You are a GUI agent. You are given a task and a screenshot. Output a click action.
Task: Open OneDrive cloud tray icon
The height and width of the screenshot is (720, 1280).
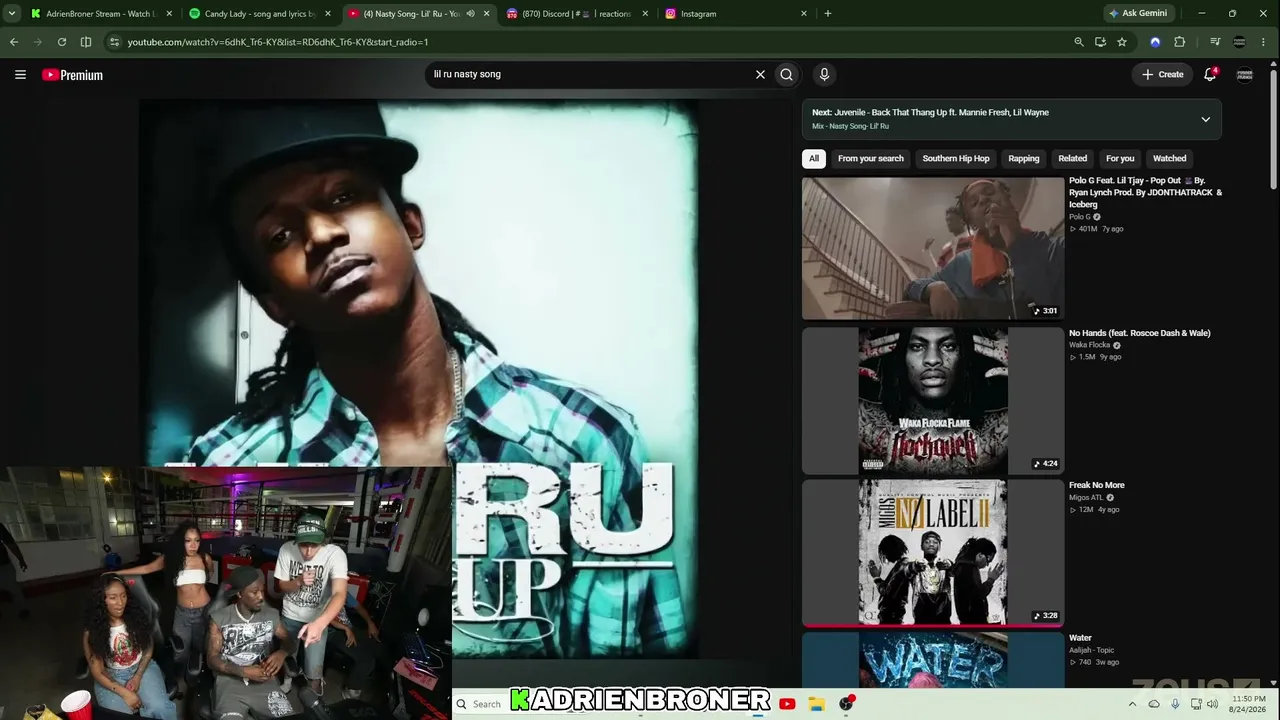coord(1154,704)
